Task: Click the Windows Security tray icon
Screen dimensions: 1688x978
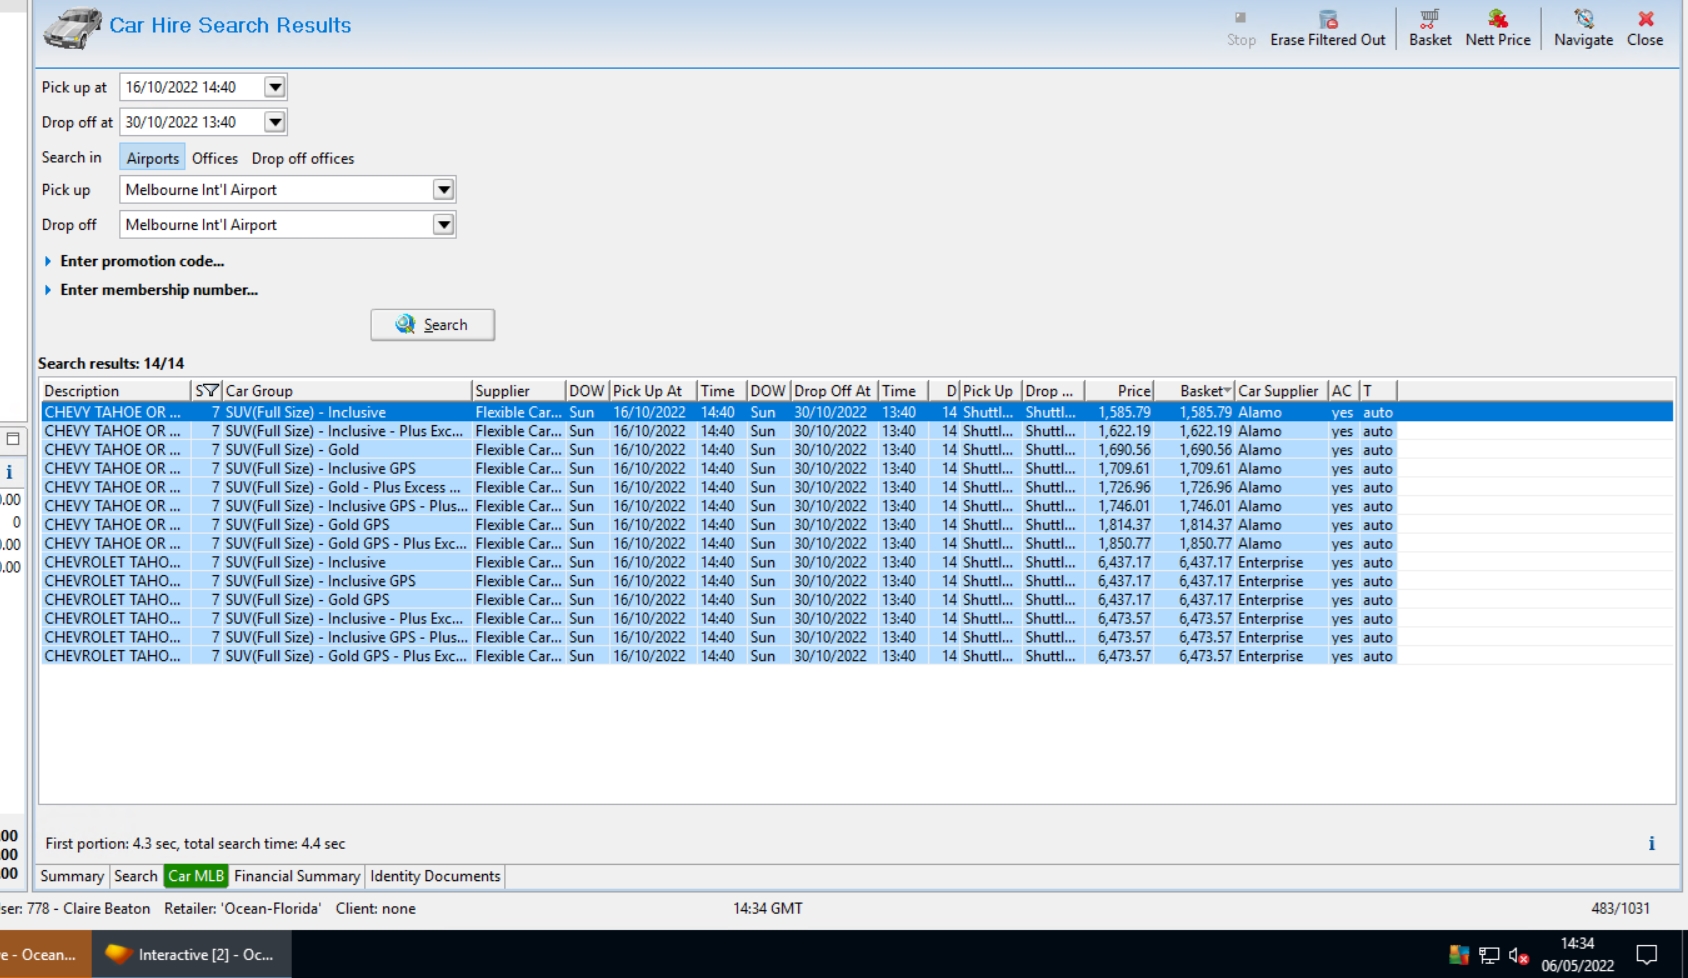Action: 1459,955
